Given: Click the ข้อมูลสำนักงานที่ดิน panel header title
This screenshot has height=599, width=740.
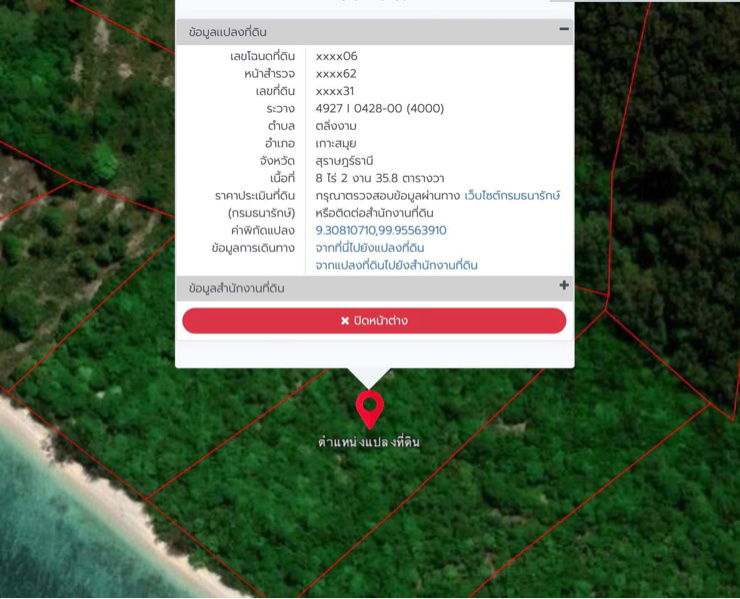Looking at the screenshot, I should 237,288.
